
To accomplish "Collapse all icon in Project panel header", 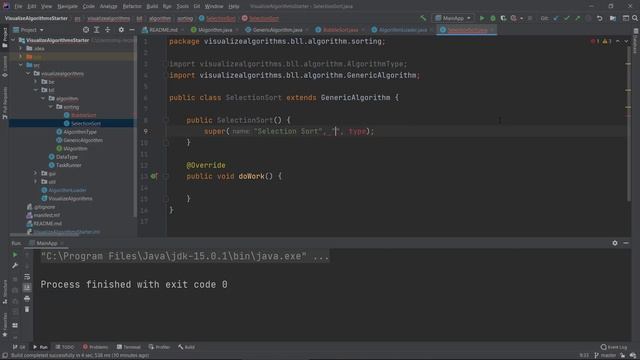I will [108, 30].
